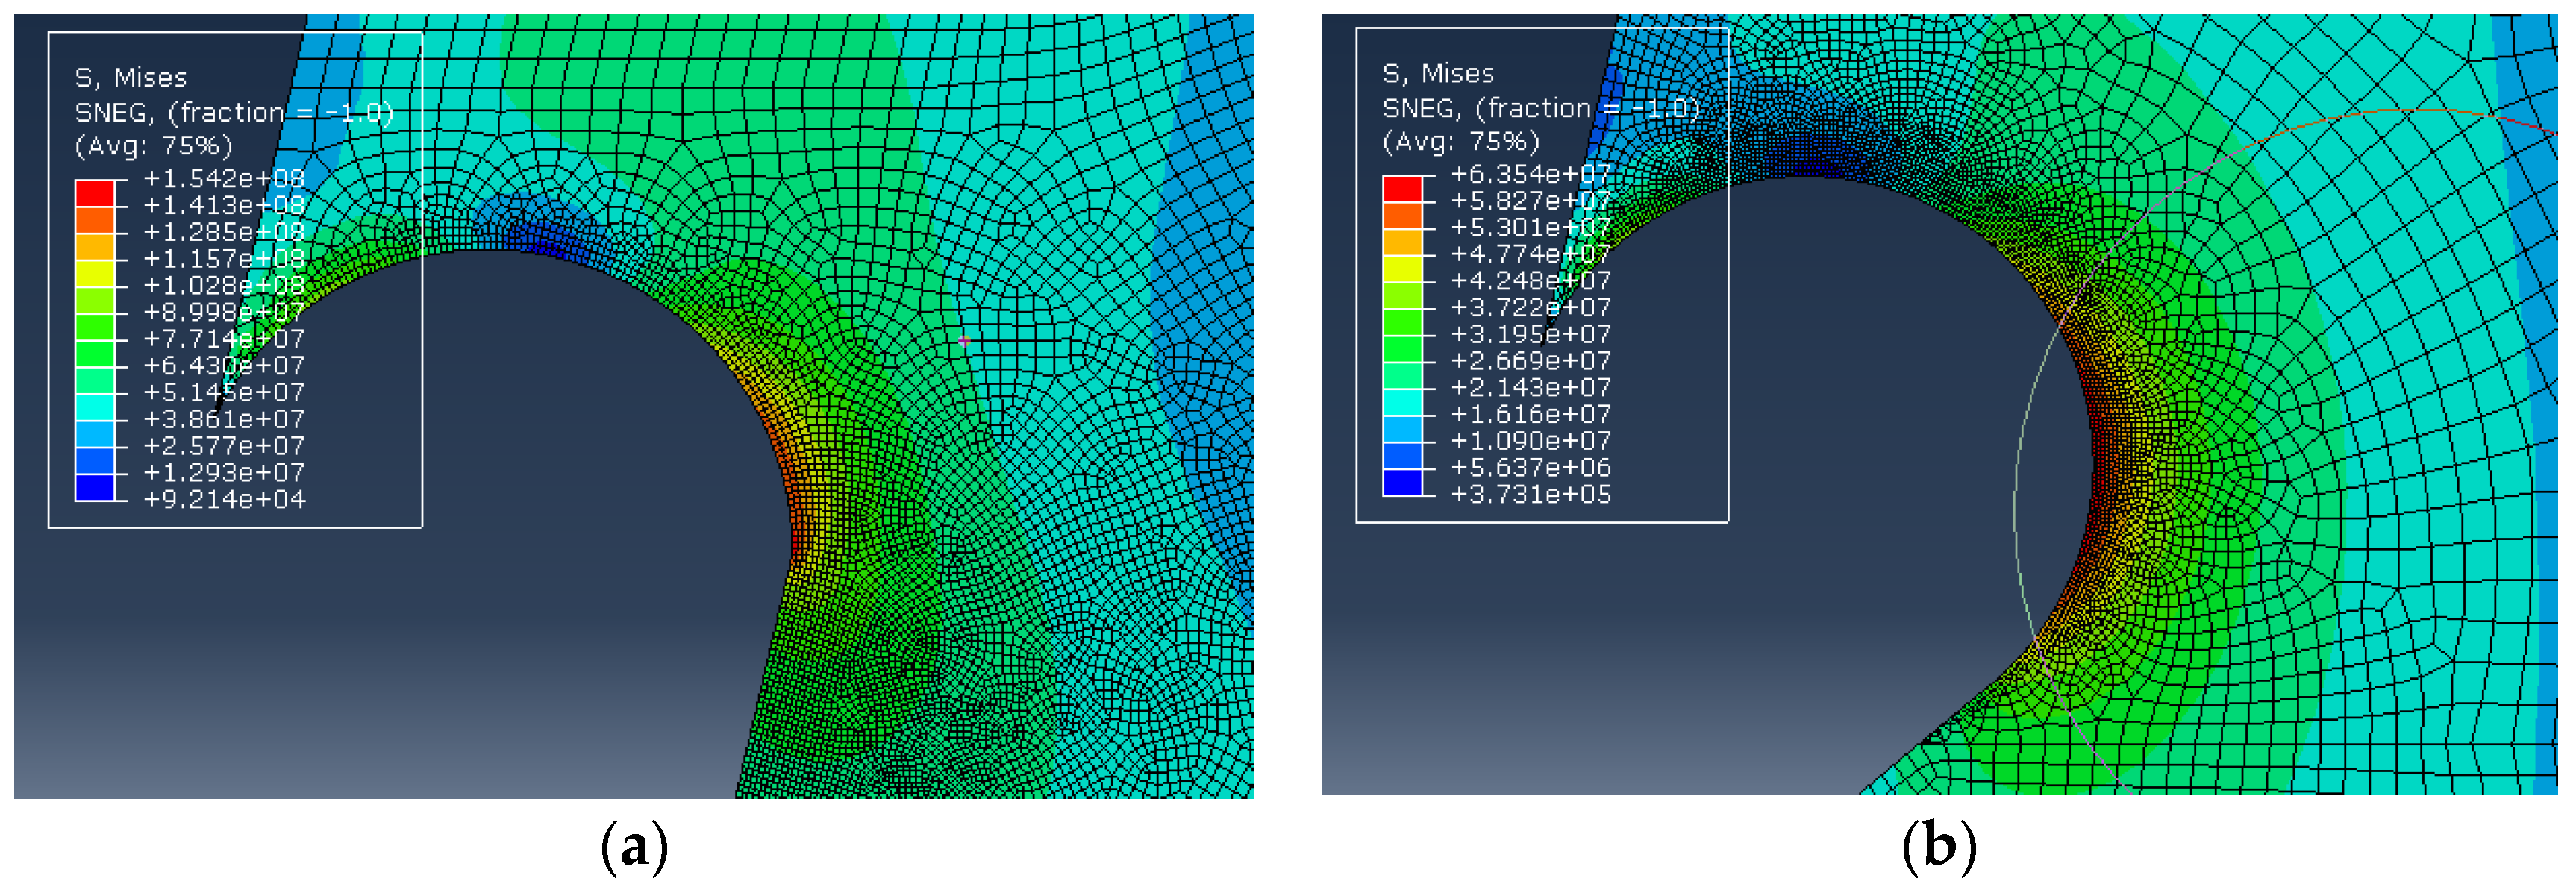Click the +1.542e+08 maximum legend value

coord(224,178)
